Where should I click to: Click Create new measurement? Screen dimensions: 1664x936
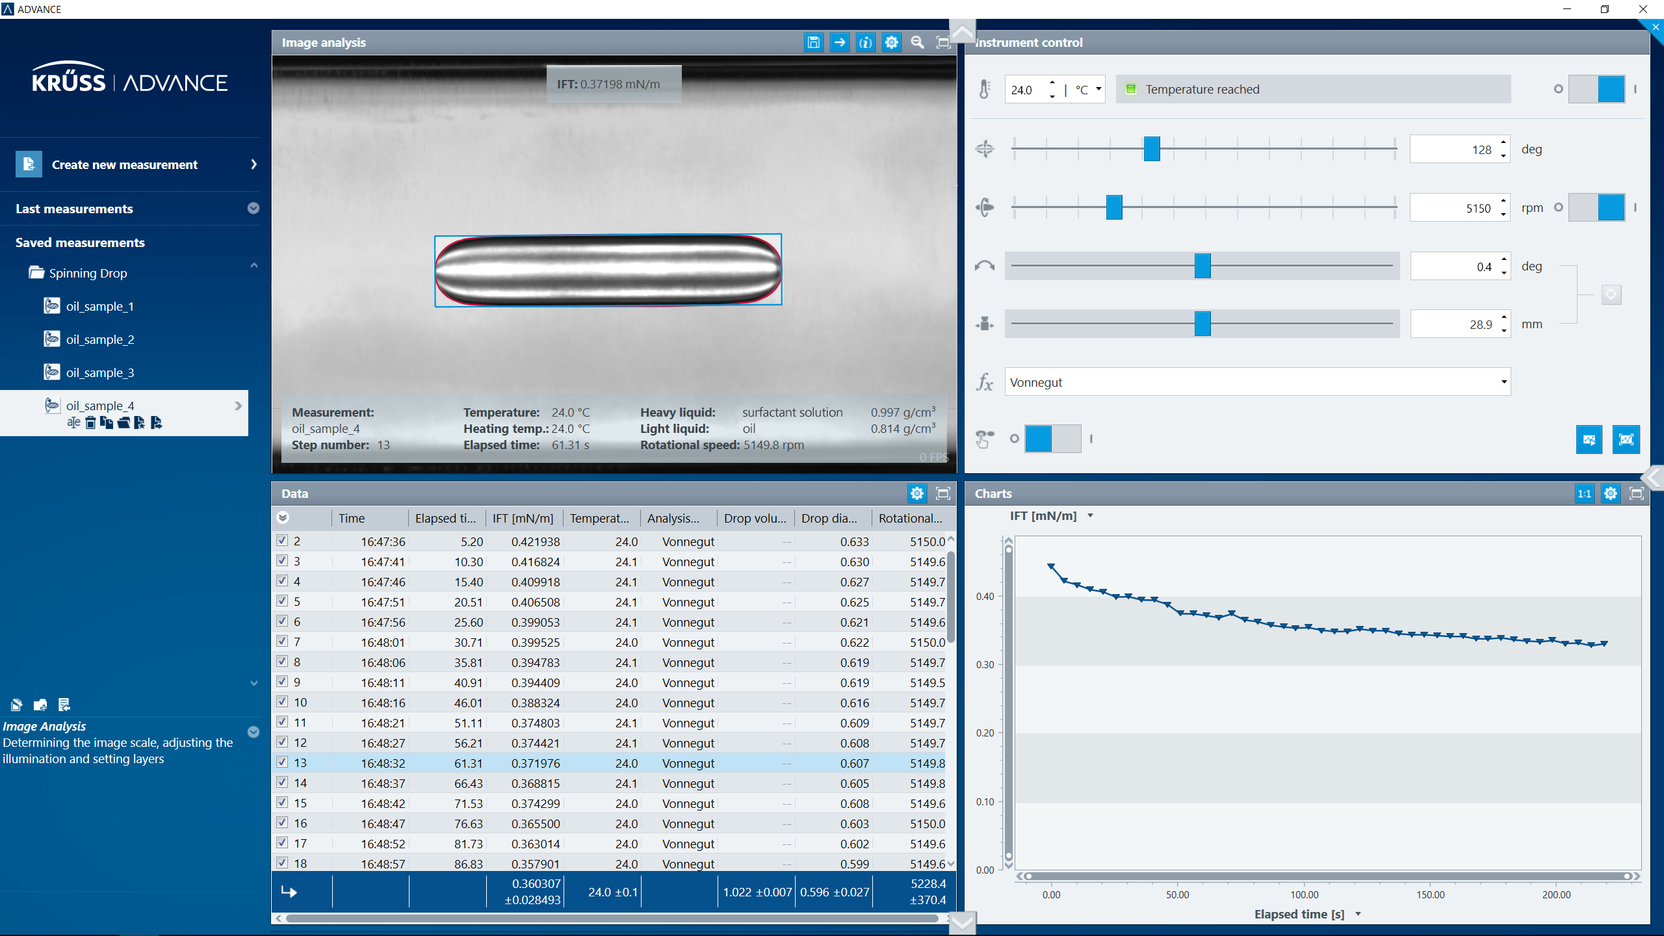[x=125, y=164]
